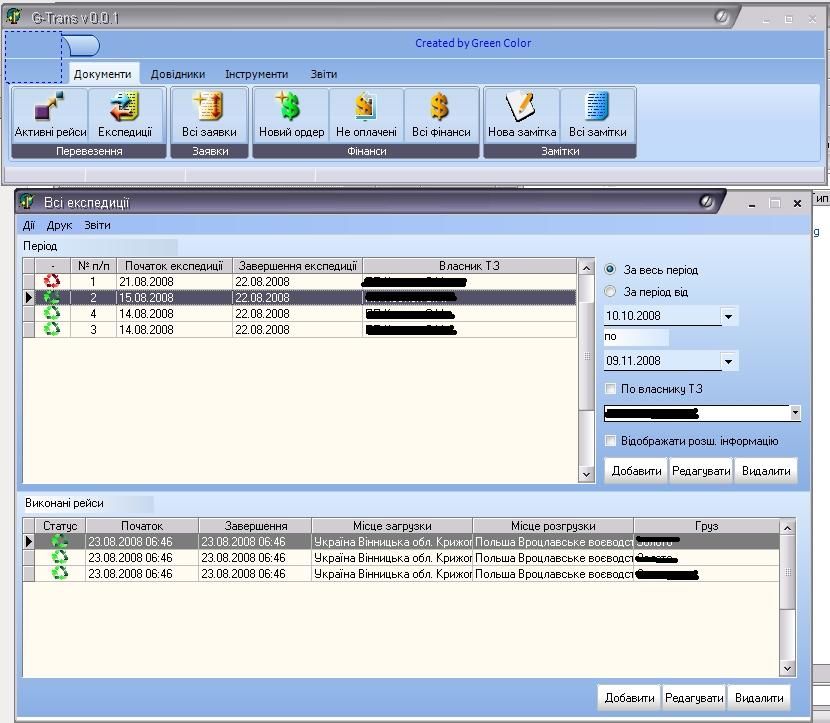
Task: Click the Виконані рейси table scroll up arrow
Action: [788, 528]
